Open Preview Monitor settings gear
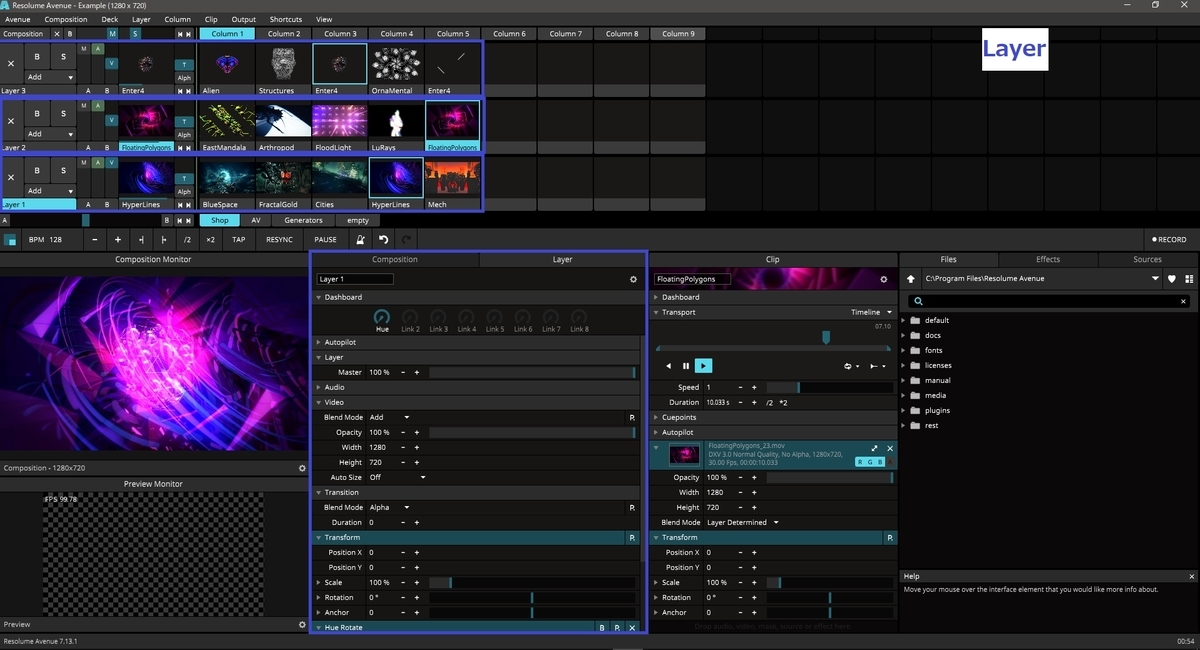Image resolution: width=1200 pixels, height=650 pixels. [302, 625]
